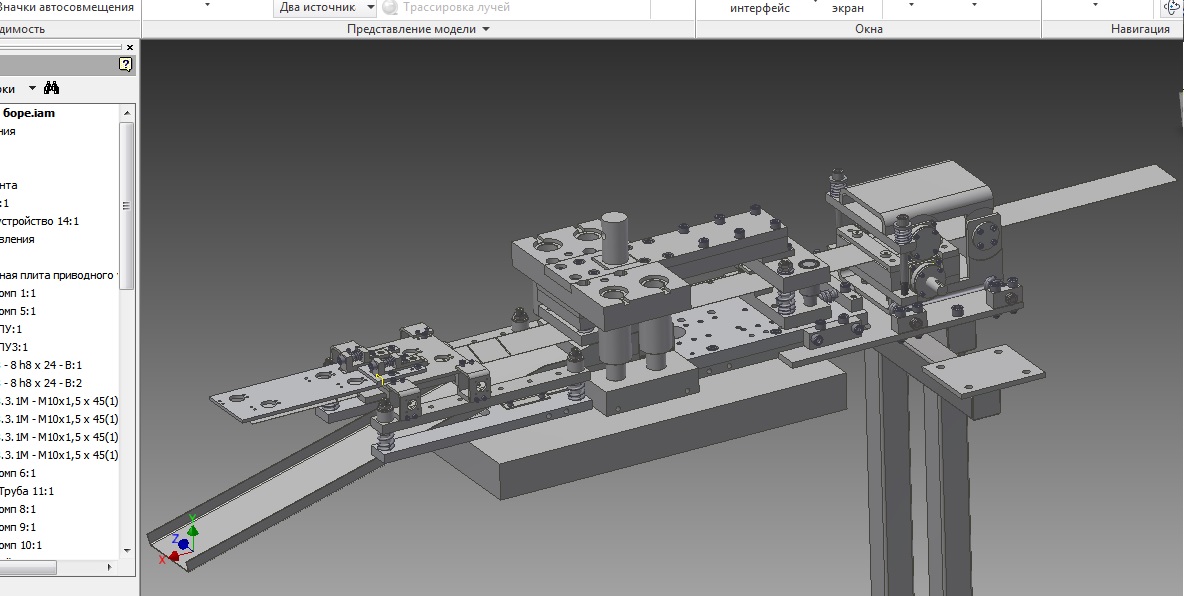
Task: Click the binoculars Find icon in browser
Action: 53,89
